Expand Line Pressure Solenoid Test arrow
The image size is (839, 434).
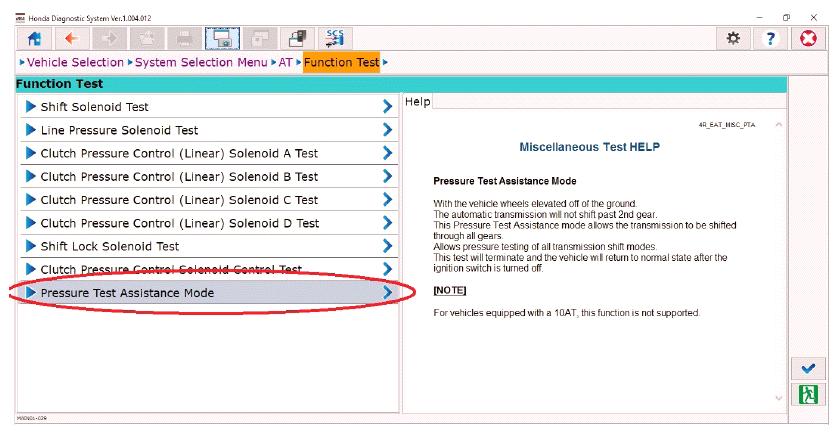(388, 130)
